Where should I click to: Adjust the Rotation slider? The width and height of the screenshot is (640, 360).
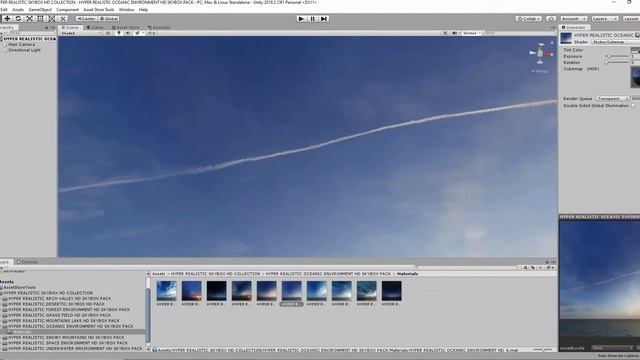617,62
